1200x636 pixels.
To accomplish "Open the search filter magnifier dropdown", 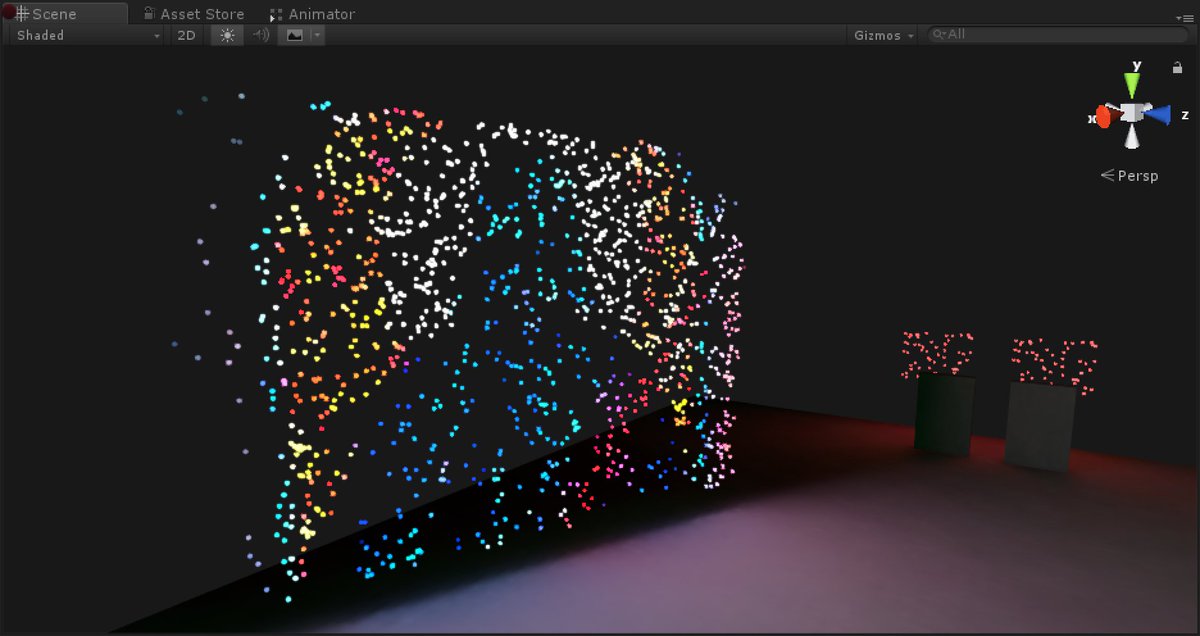I will [939, 34].
